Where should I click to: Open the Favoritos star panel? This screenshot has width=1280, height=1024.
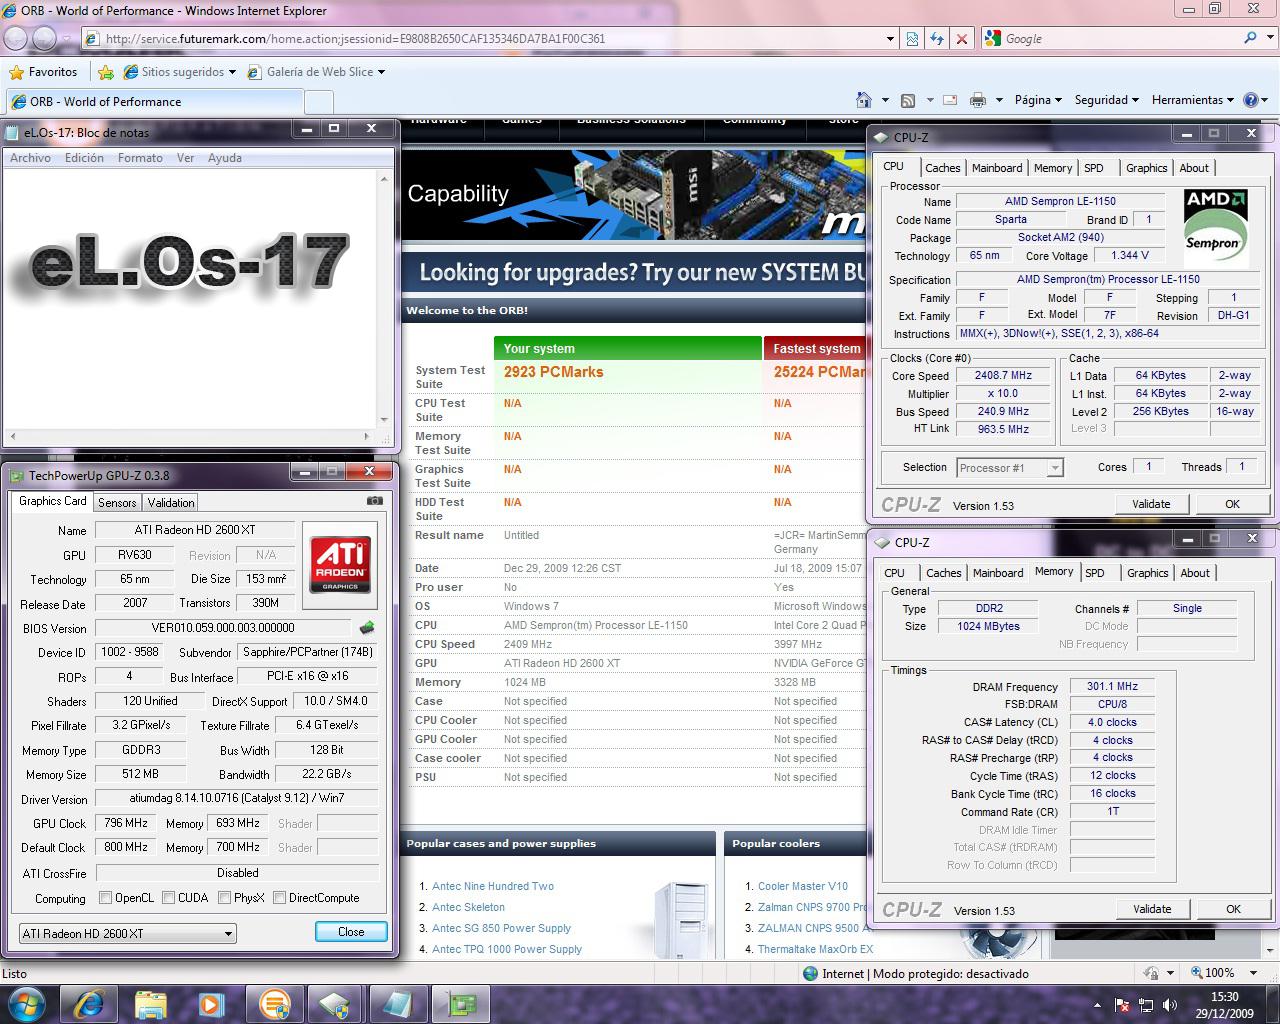tap(44, 72)
